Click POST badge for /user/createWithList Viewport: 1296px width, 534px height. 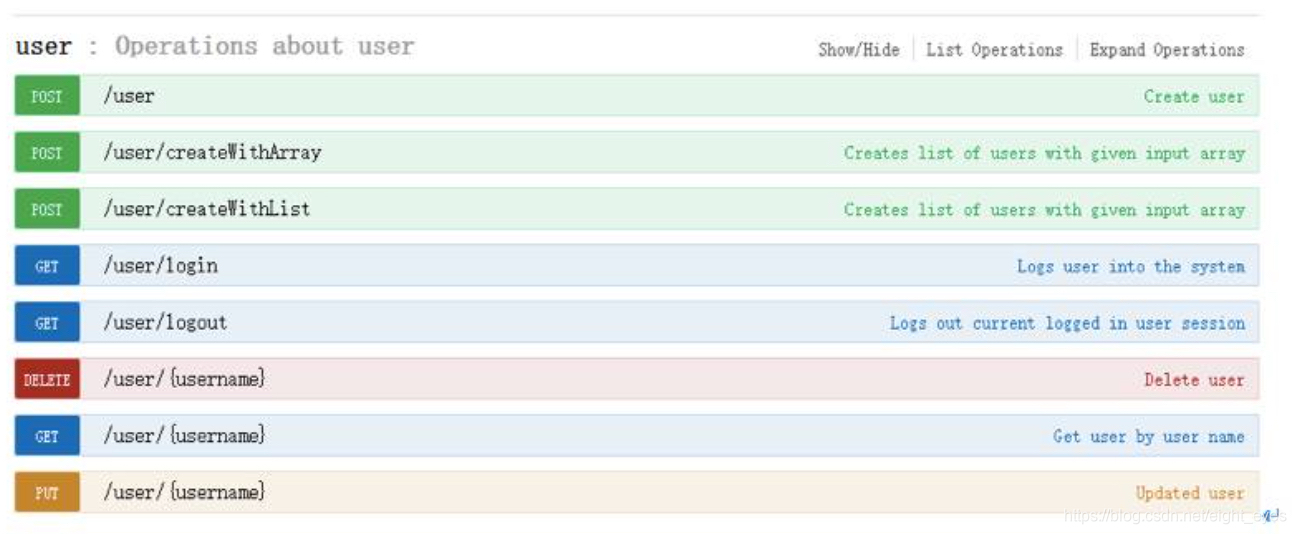(x=47, y=209)
